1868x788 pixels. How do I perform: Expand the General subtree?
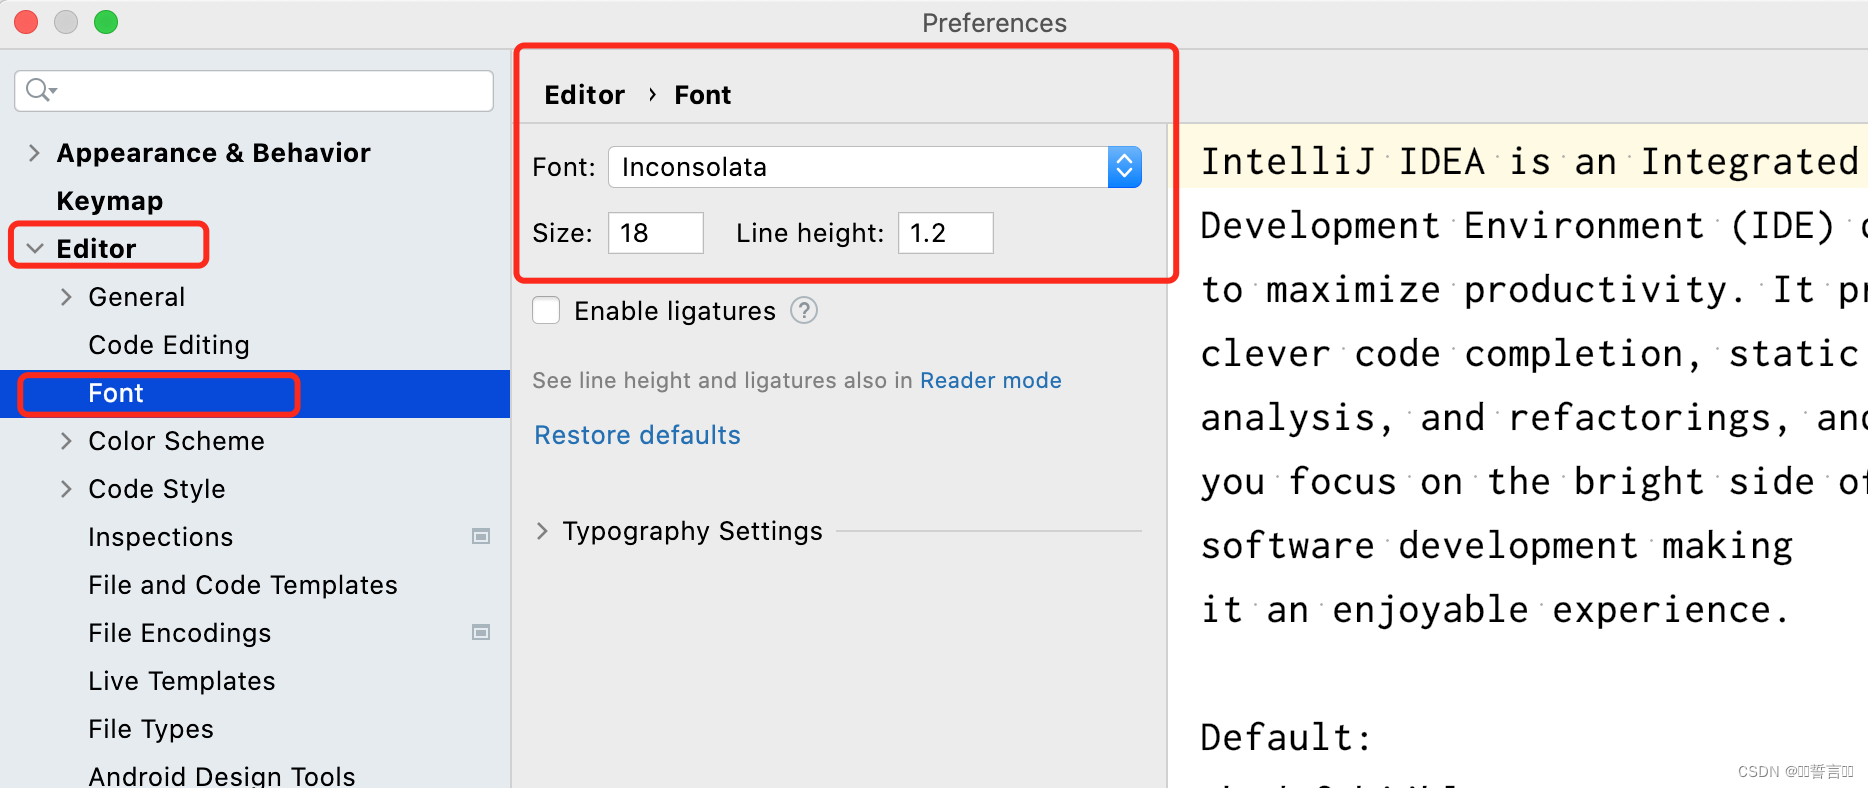click(66, 297)
